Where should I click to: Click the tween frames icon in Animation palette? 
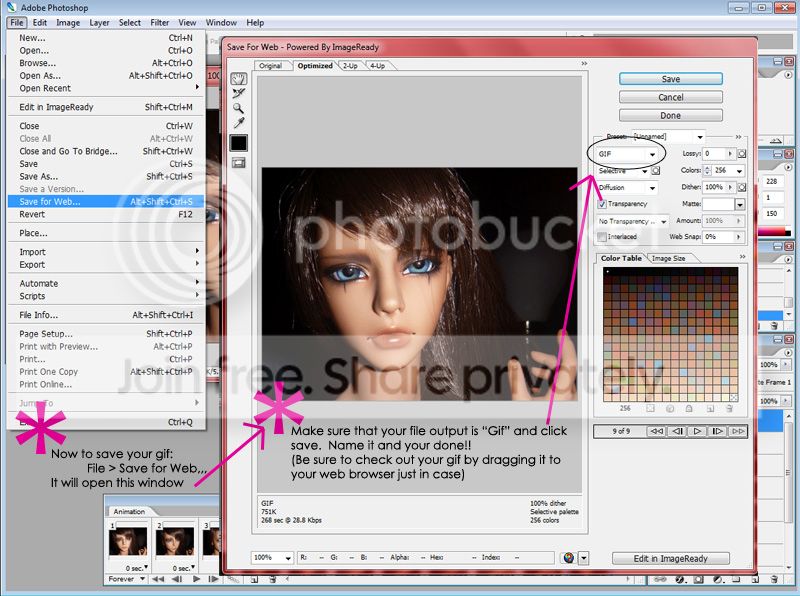[x=233, y=579]
